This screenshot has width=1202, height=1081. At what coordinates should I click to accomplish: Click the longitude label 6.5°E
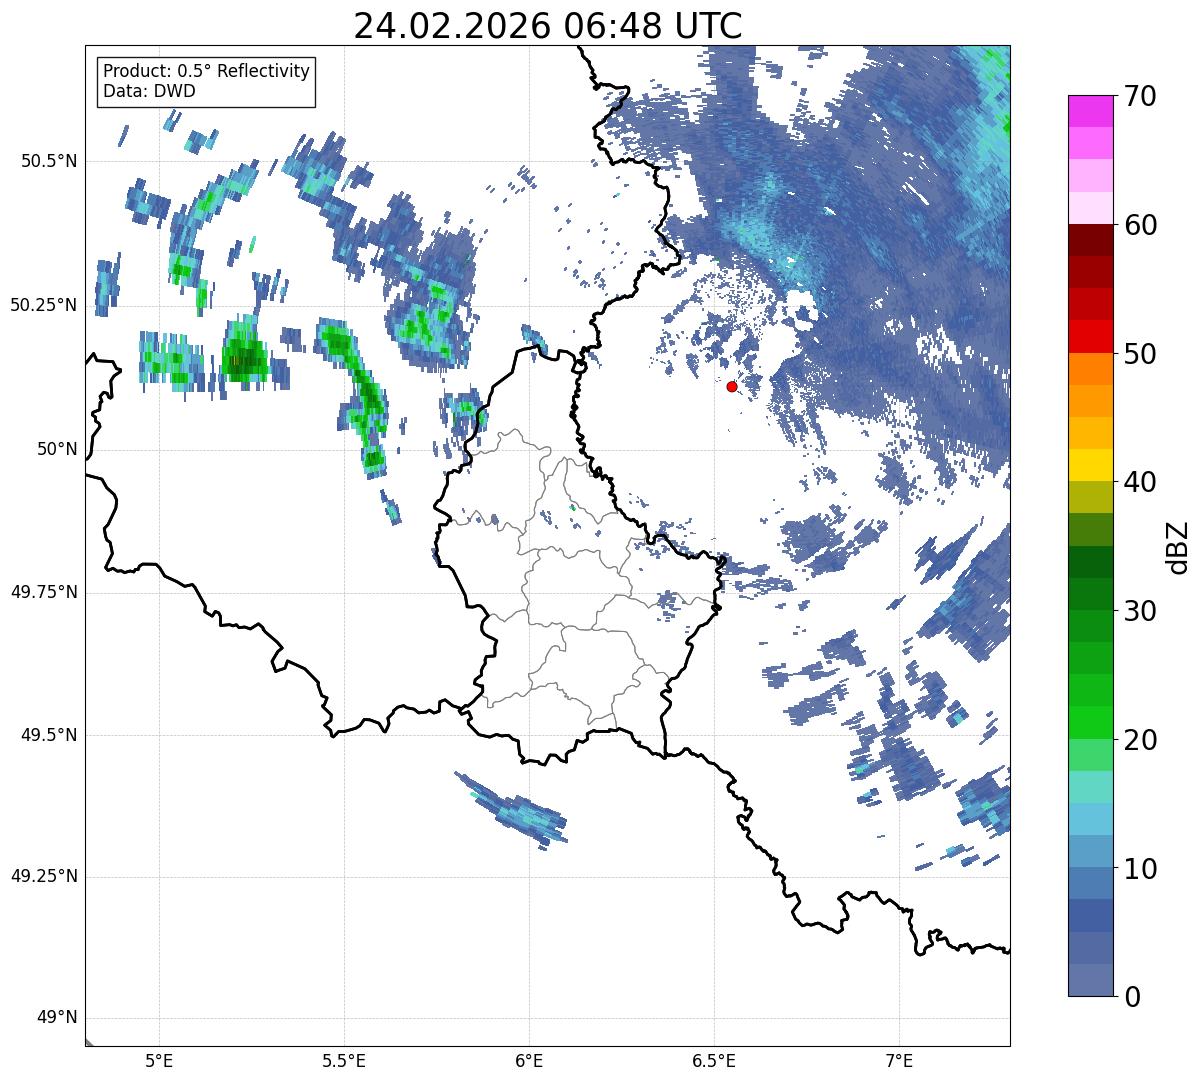click(714, 1061)
